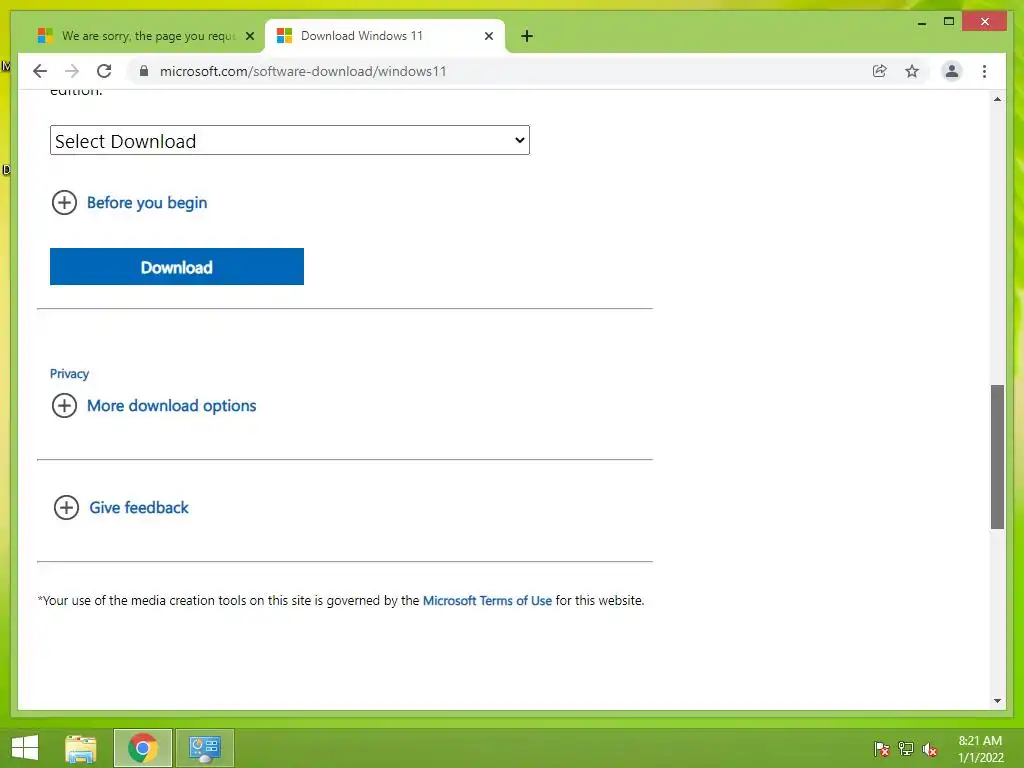The width and height of the screenshot is (1024, 768).
Task: Click the taskbar clock showing 8:21 AM
Action: pyautogui.click(x=980, y=749)
